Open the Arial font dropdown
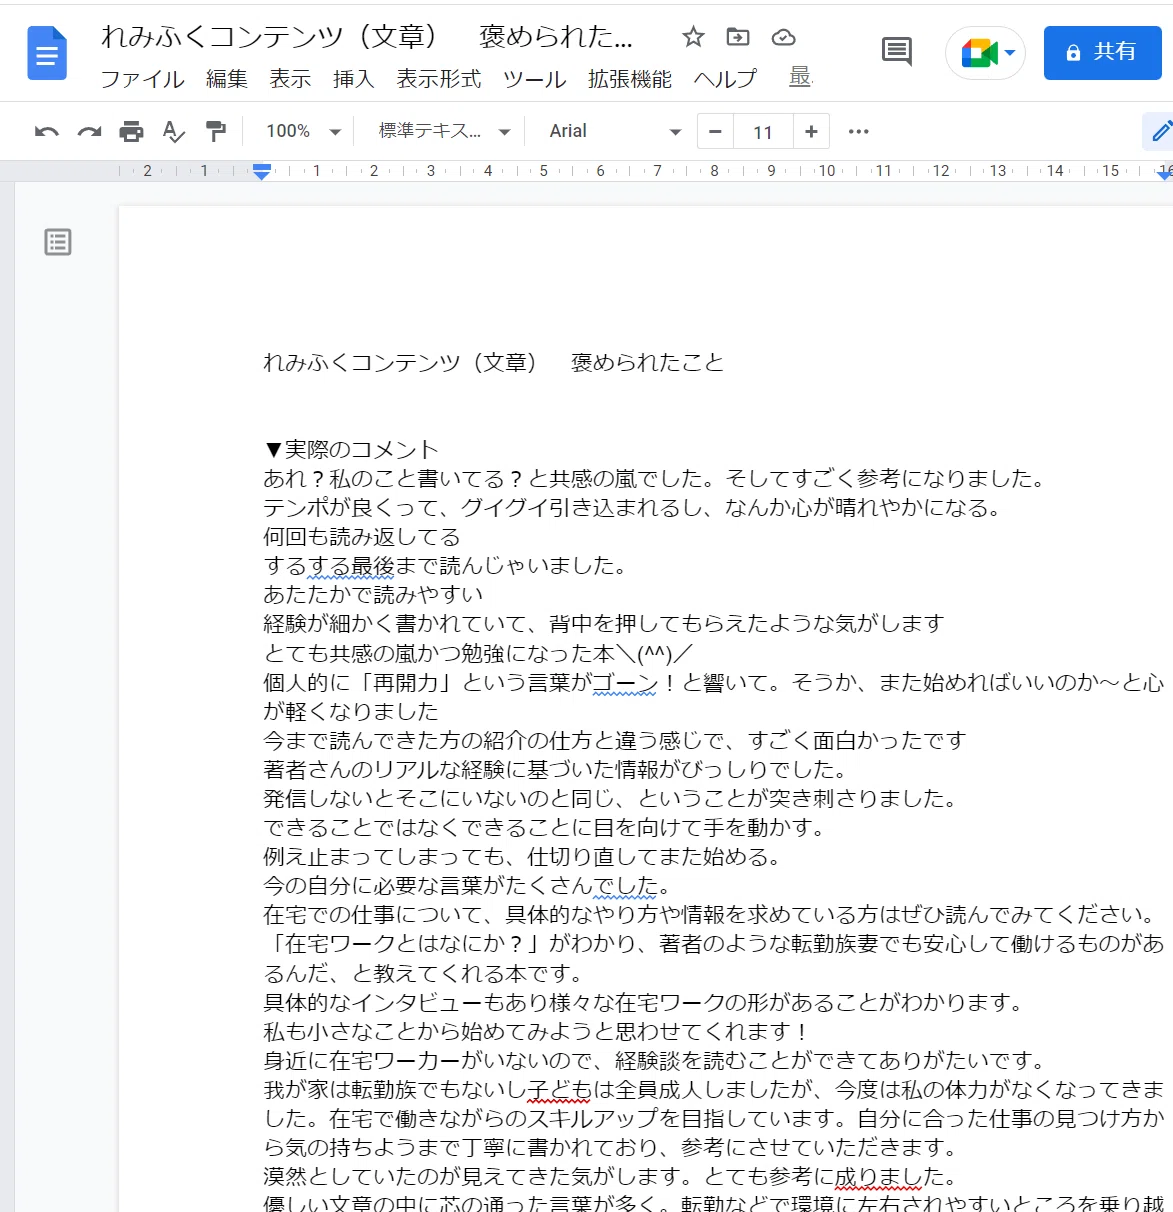The image size is (1173, 1212). click(x=614, y=131)
